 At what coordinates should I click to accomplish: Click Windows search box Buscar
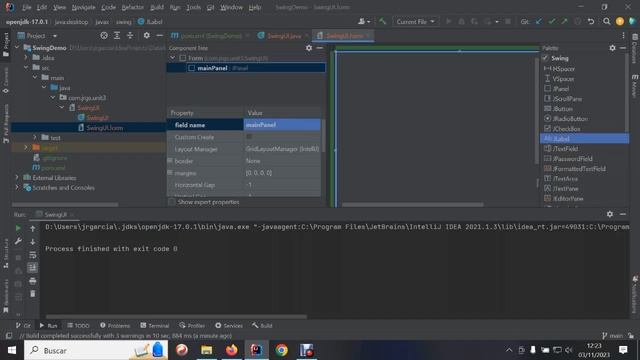pyautogui.click(x=96, y=350)
